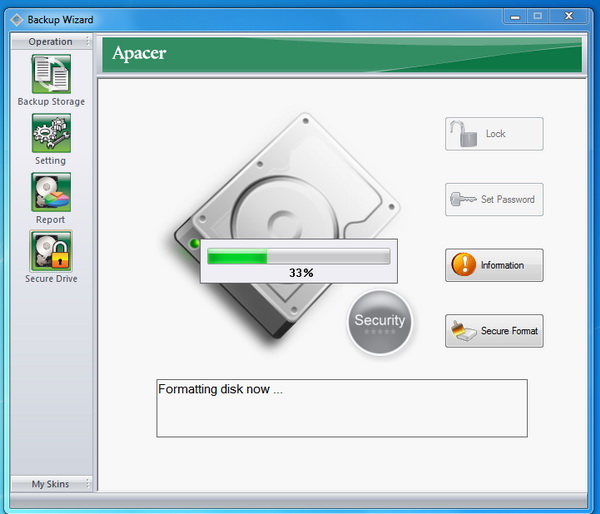The image size is (600, 514).
Task: Click the Apacer logo banner
Action: (342, 54)
